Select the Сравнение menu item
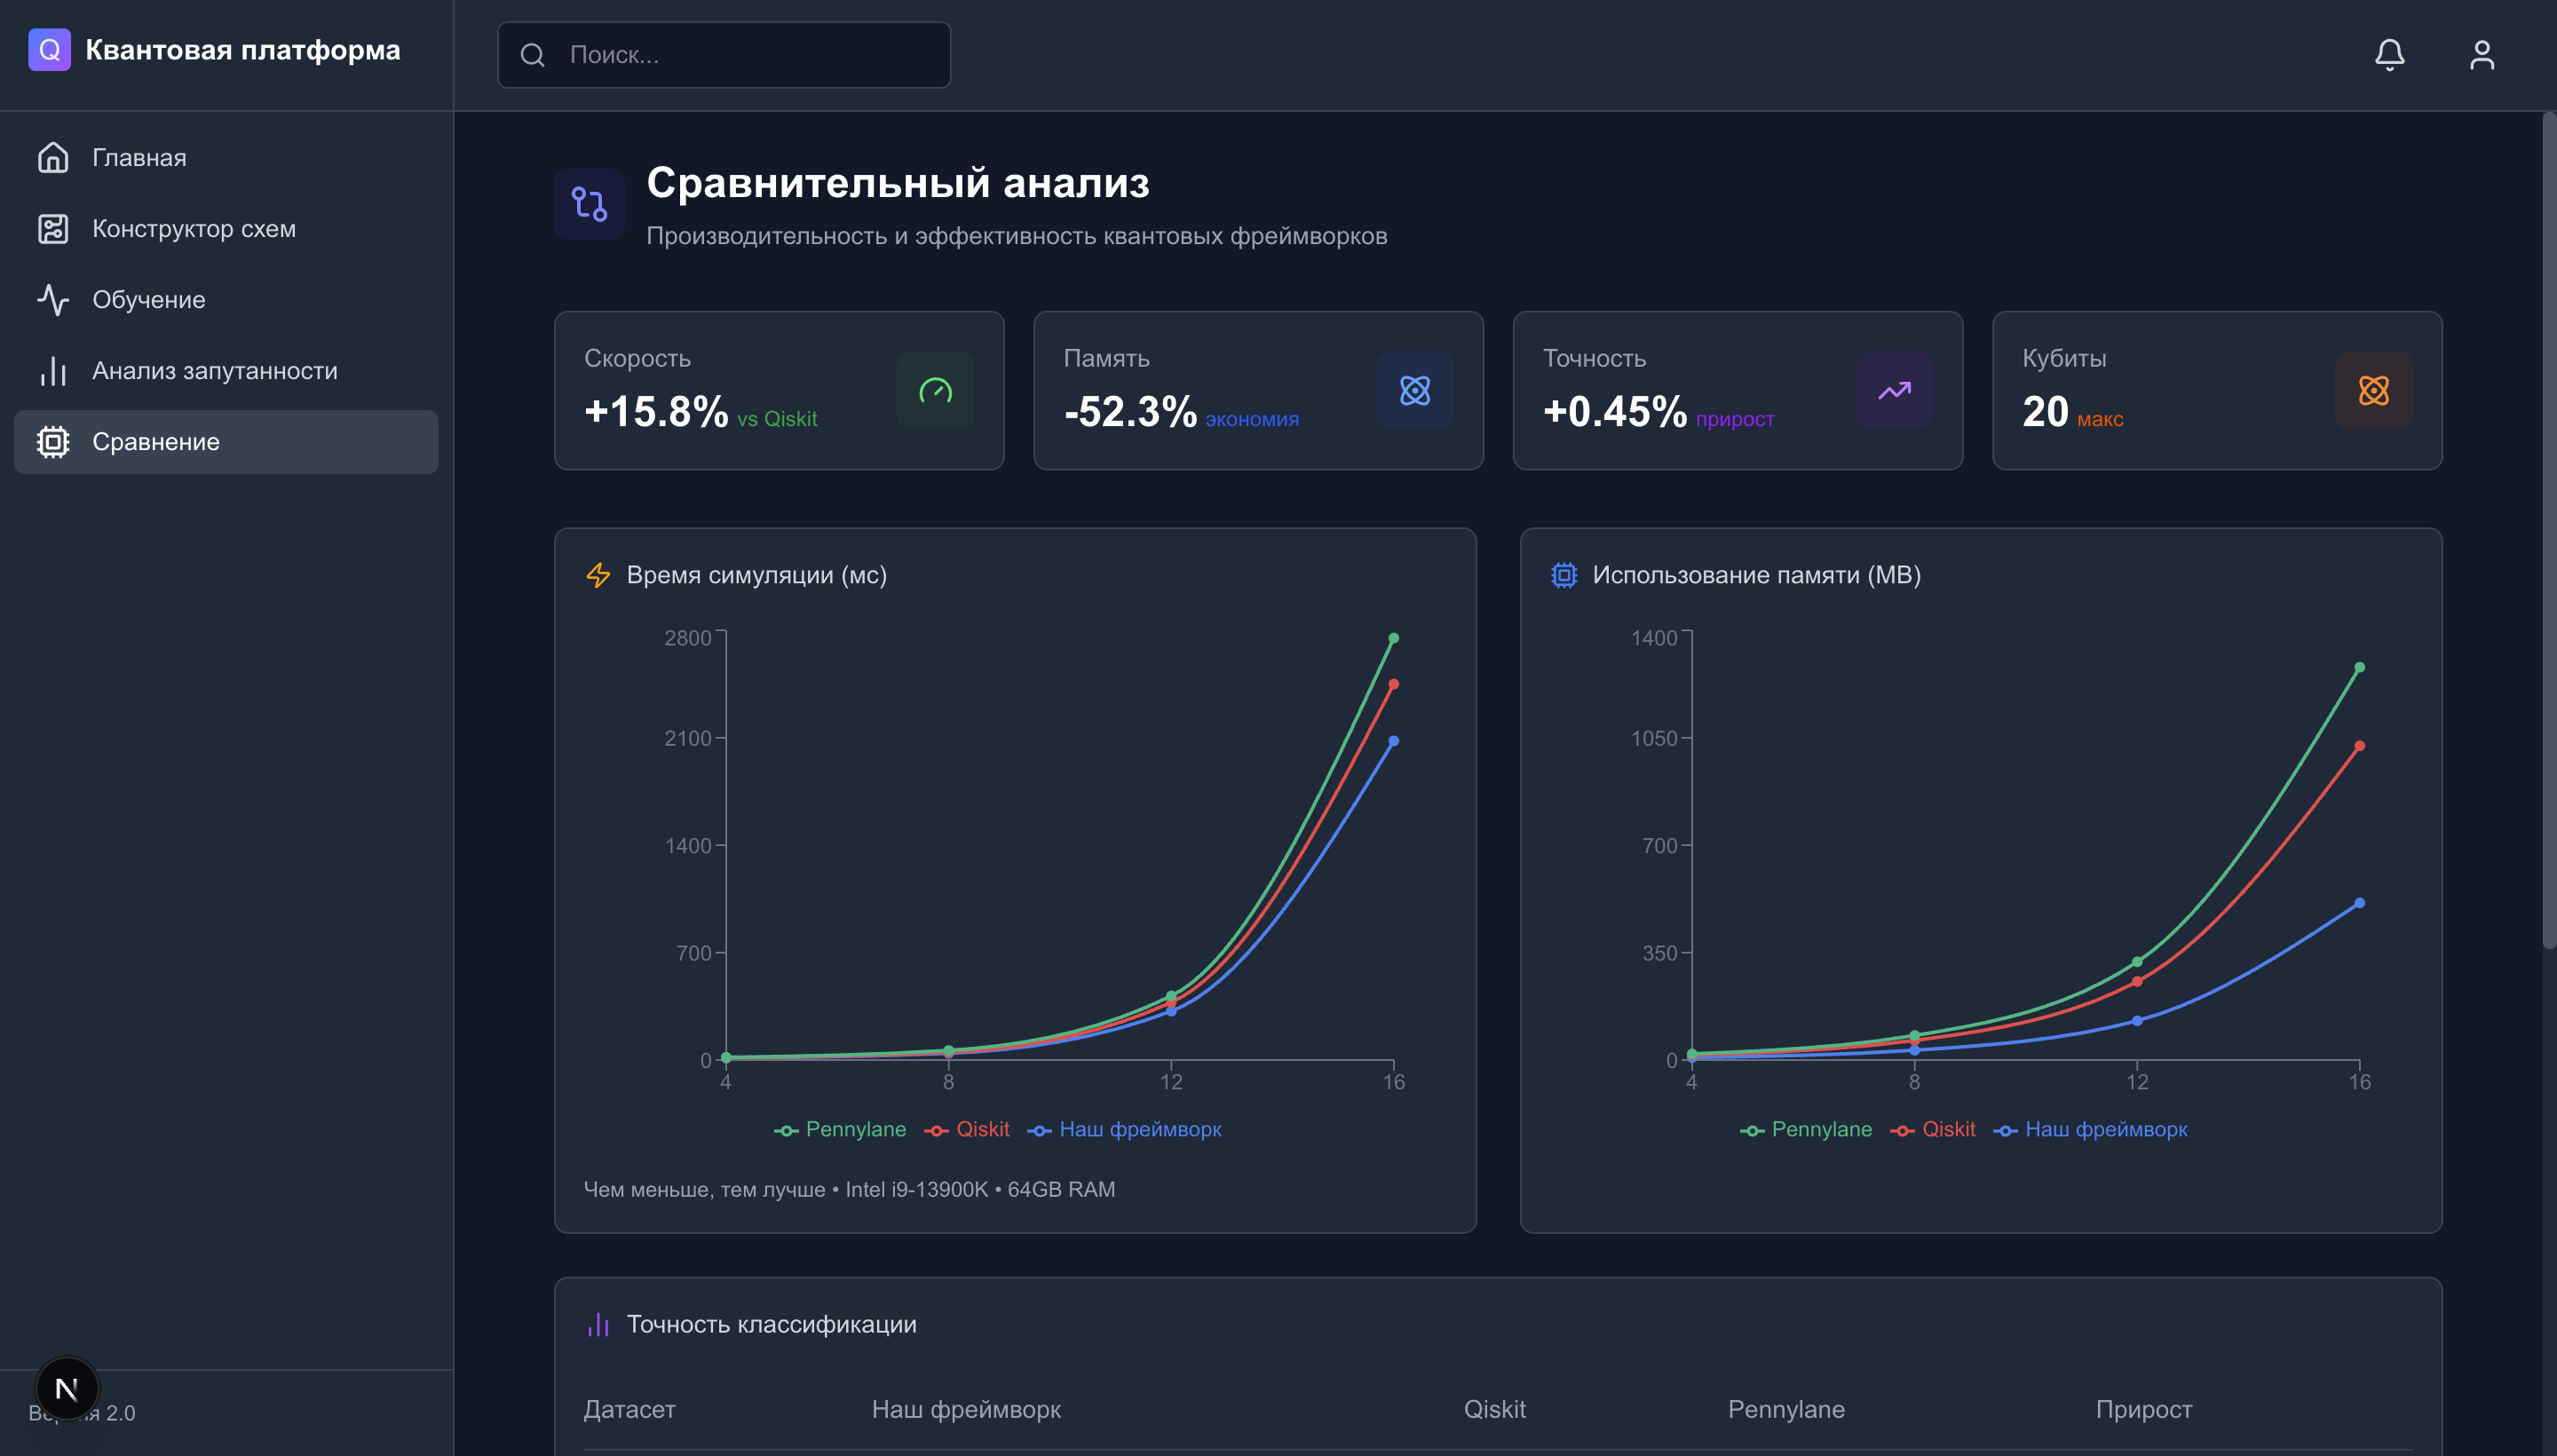2557x1456 pixels. [x=226, y=442]
